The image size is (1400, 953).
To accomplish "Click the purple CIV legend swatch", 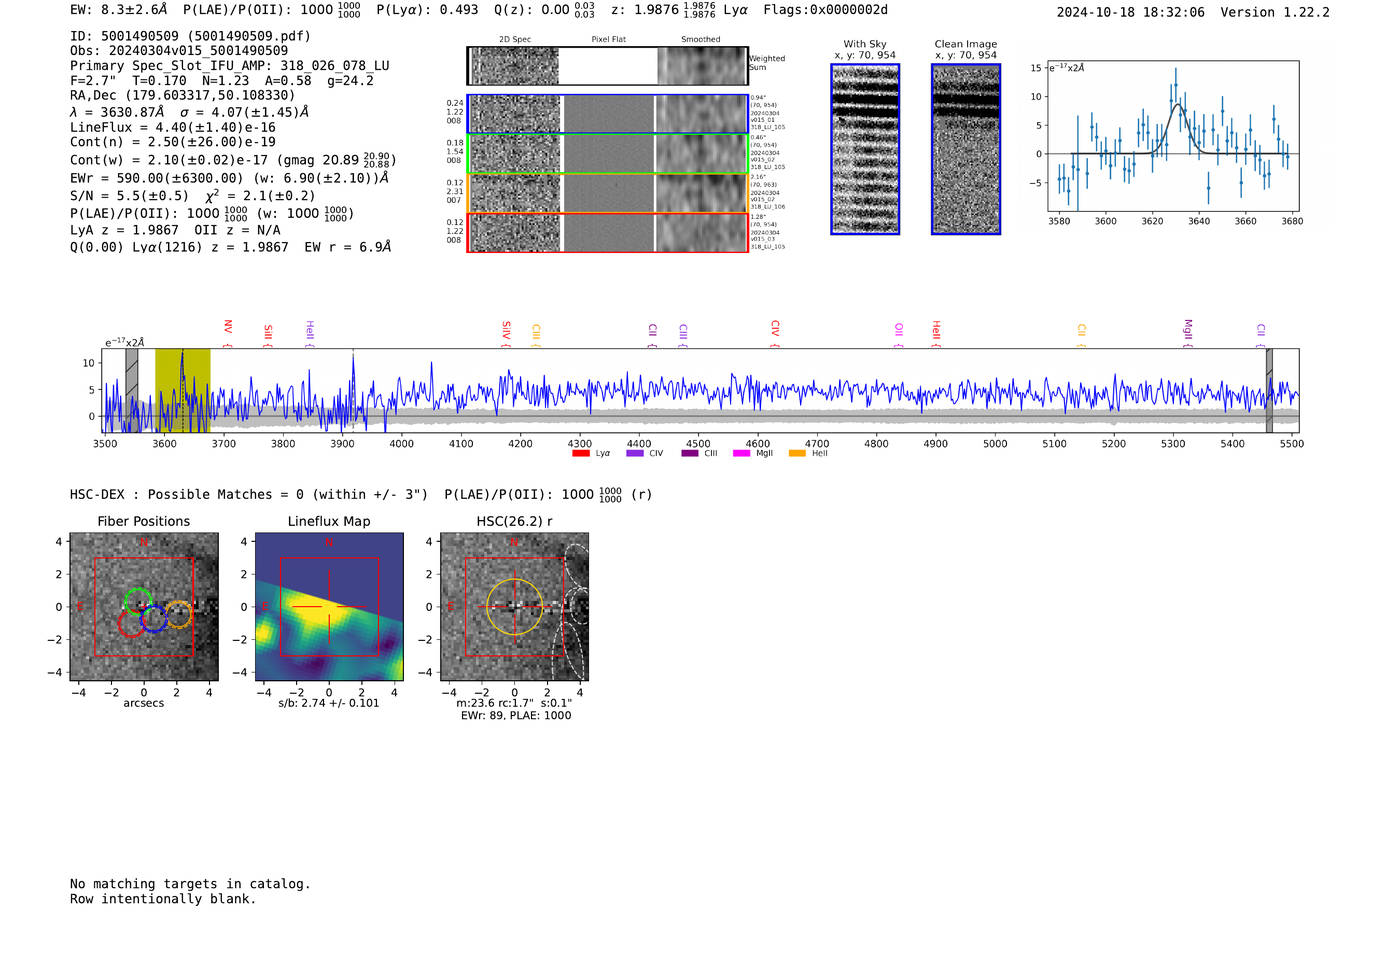I will click(634, 453).
